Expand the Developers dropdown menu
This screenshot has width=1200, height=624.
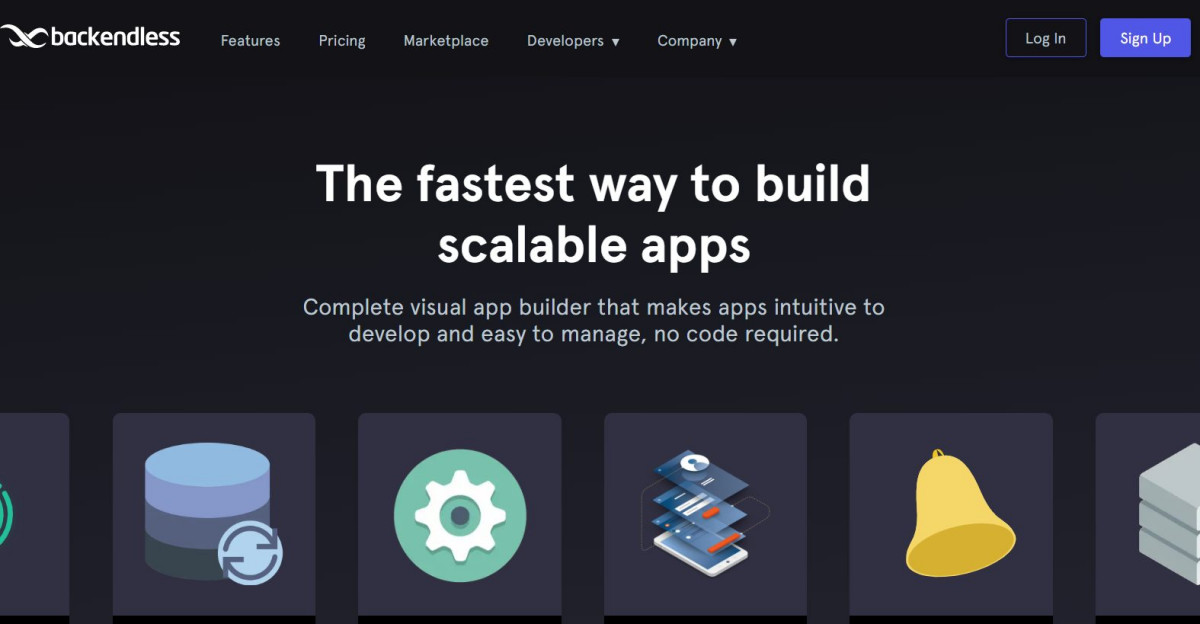point(566,41)
